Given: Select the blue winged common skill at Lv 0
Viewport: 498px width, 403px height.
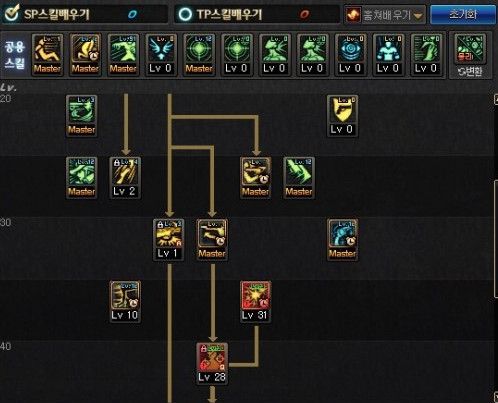Looking at the screenshot, I should coord(161,55).
